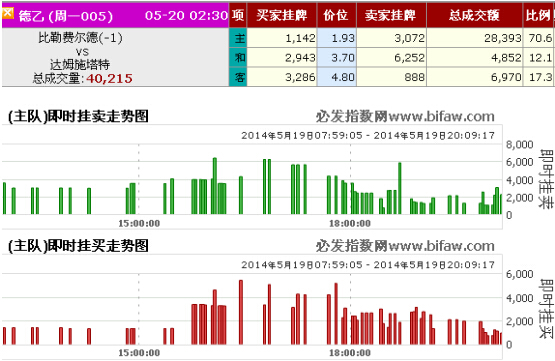The height and width of the screenshot is (361, 555).
Task: Click the home total traded amount 28,393
Action: click(503, 38)
